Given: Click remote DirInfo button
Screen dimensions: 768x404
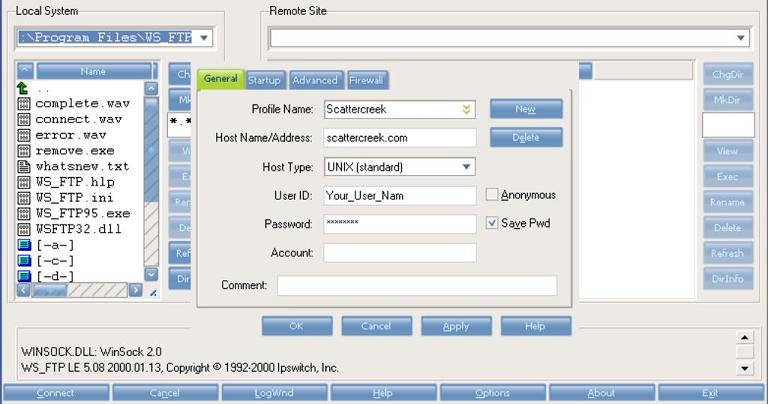Looking at the screenshot, I should click(728, 279).
